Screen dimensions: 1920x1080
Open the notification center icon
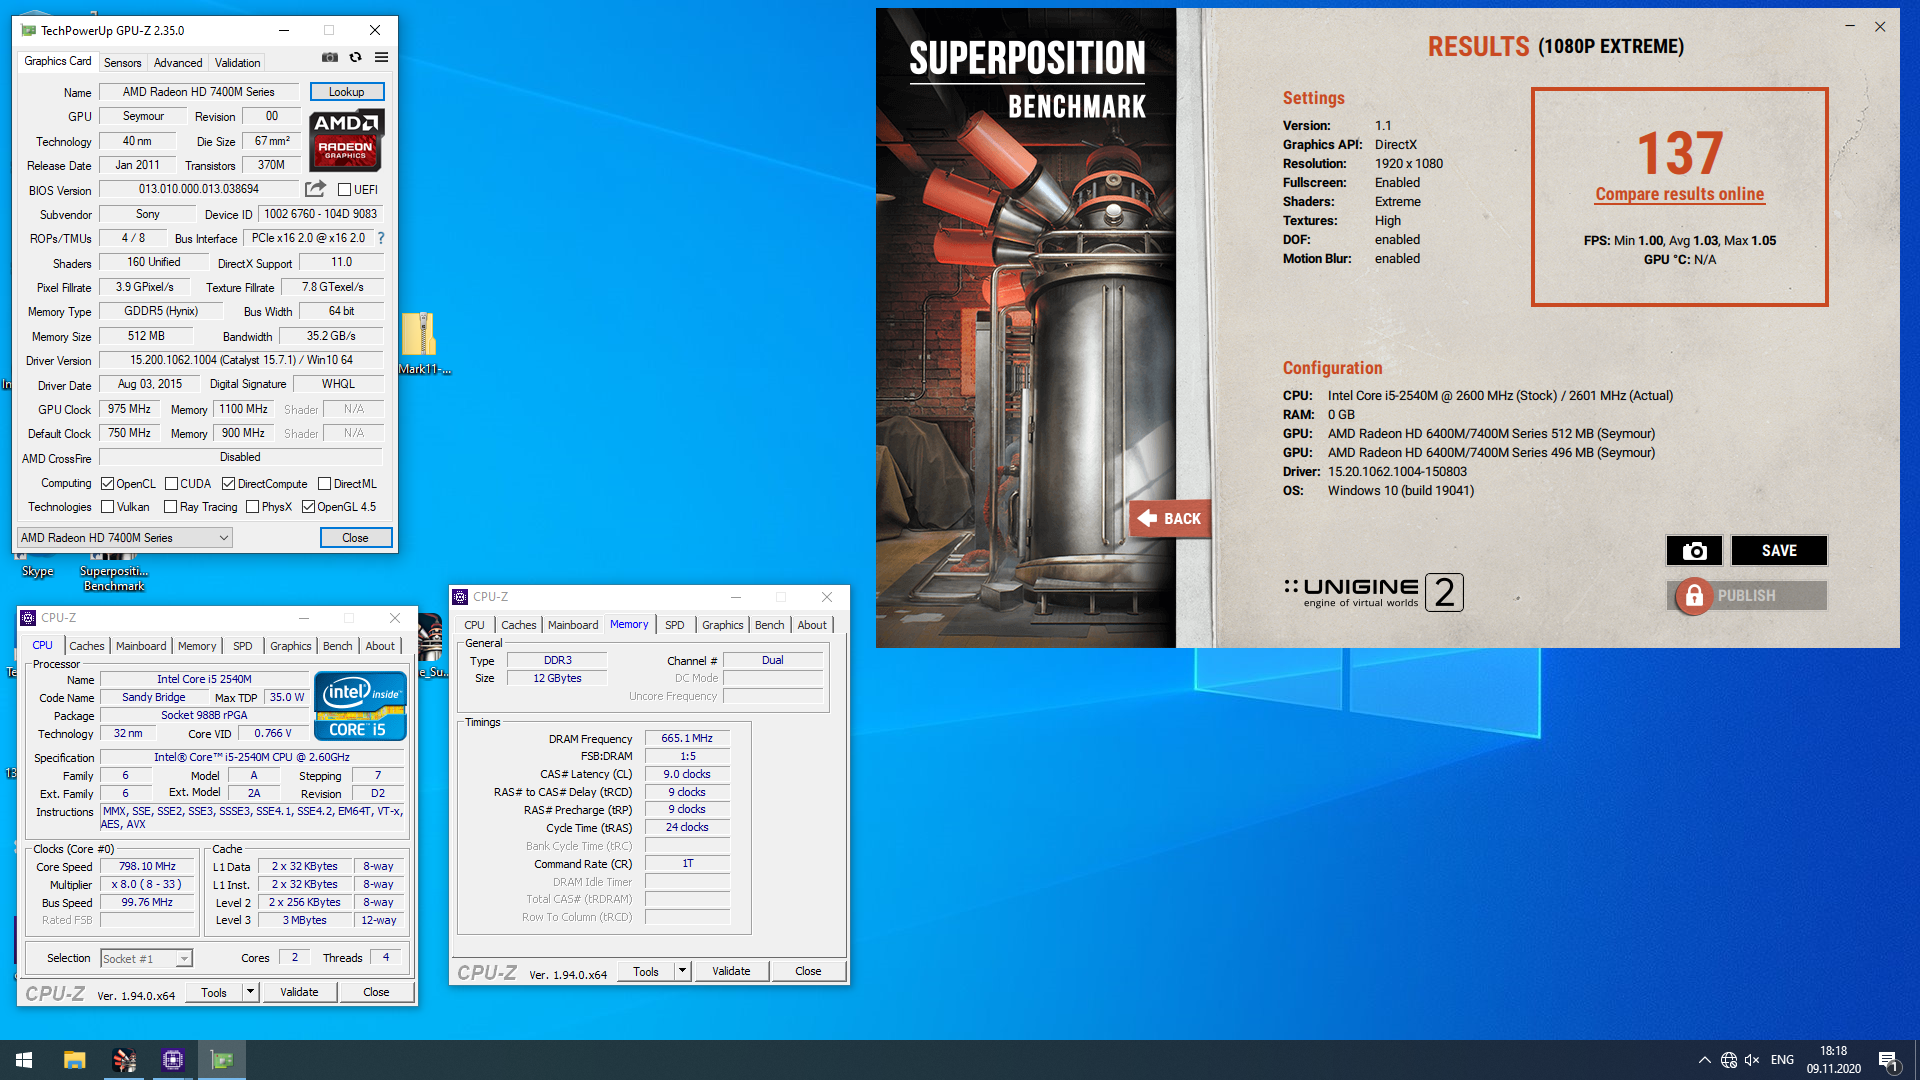pyautogui.click(x=1888, y=1060)
